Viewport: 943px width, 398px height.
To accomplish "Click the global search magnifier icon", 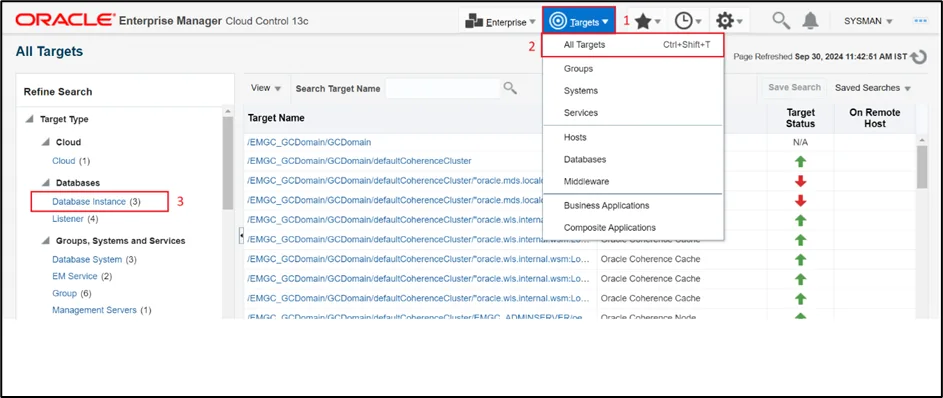I will coord(781,20).
